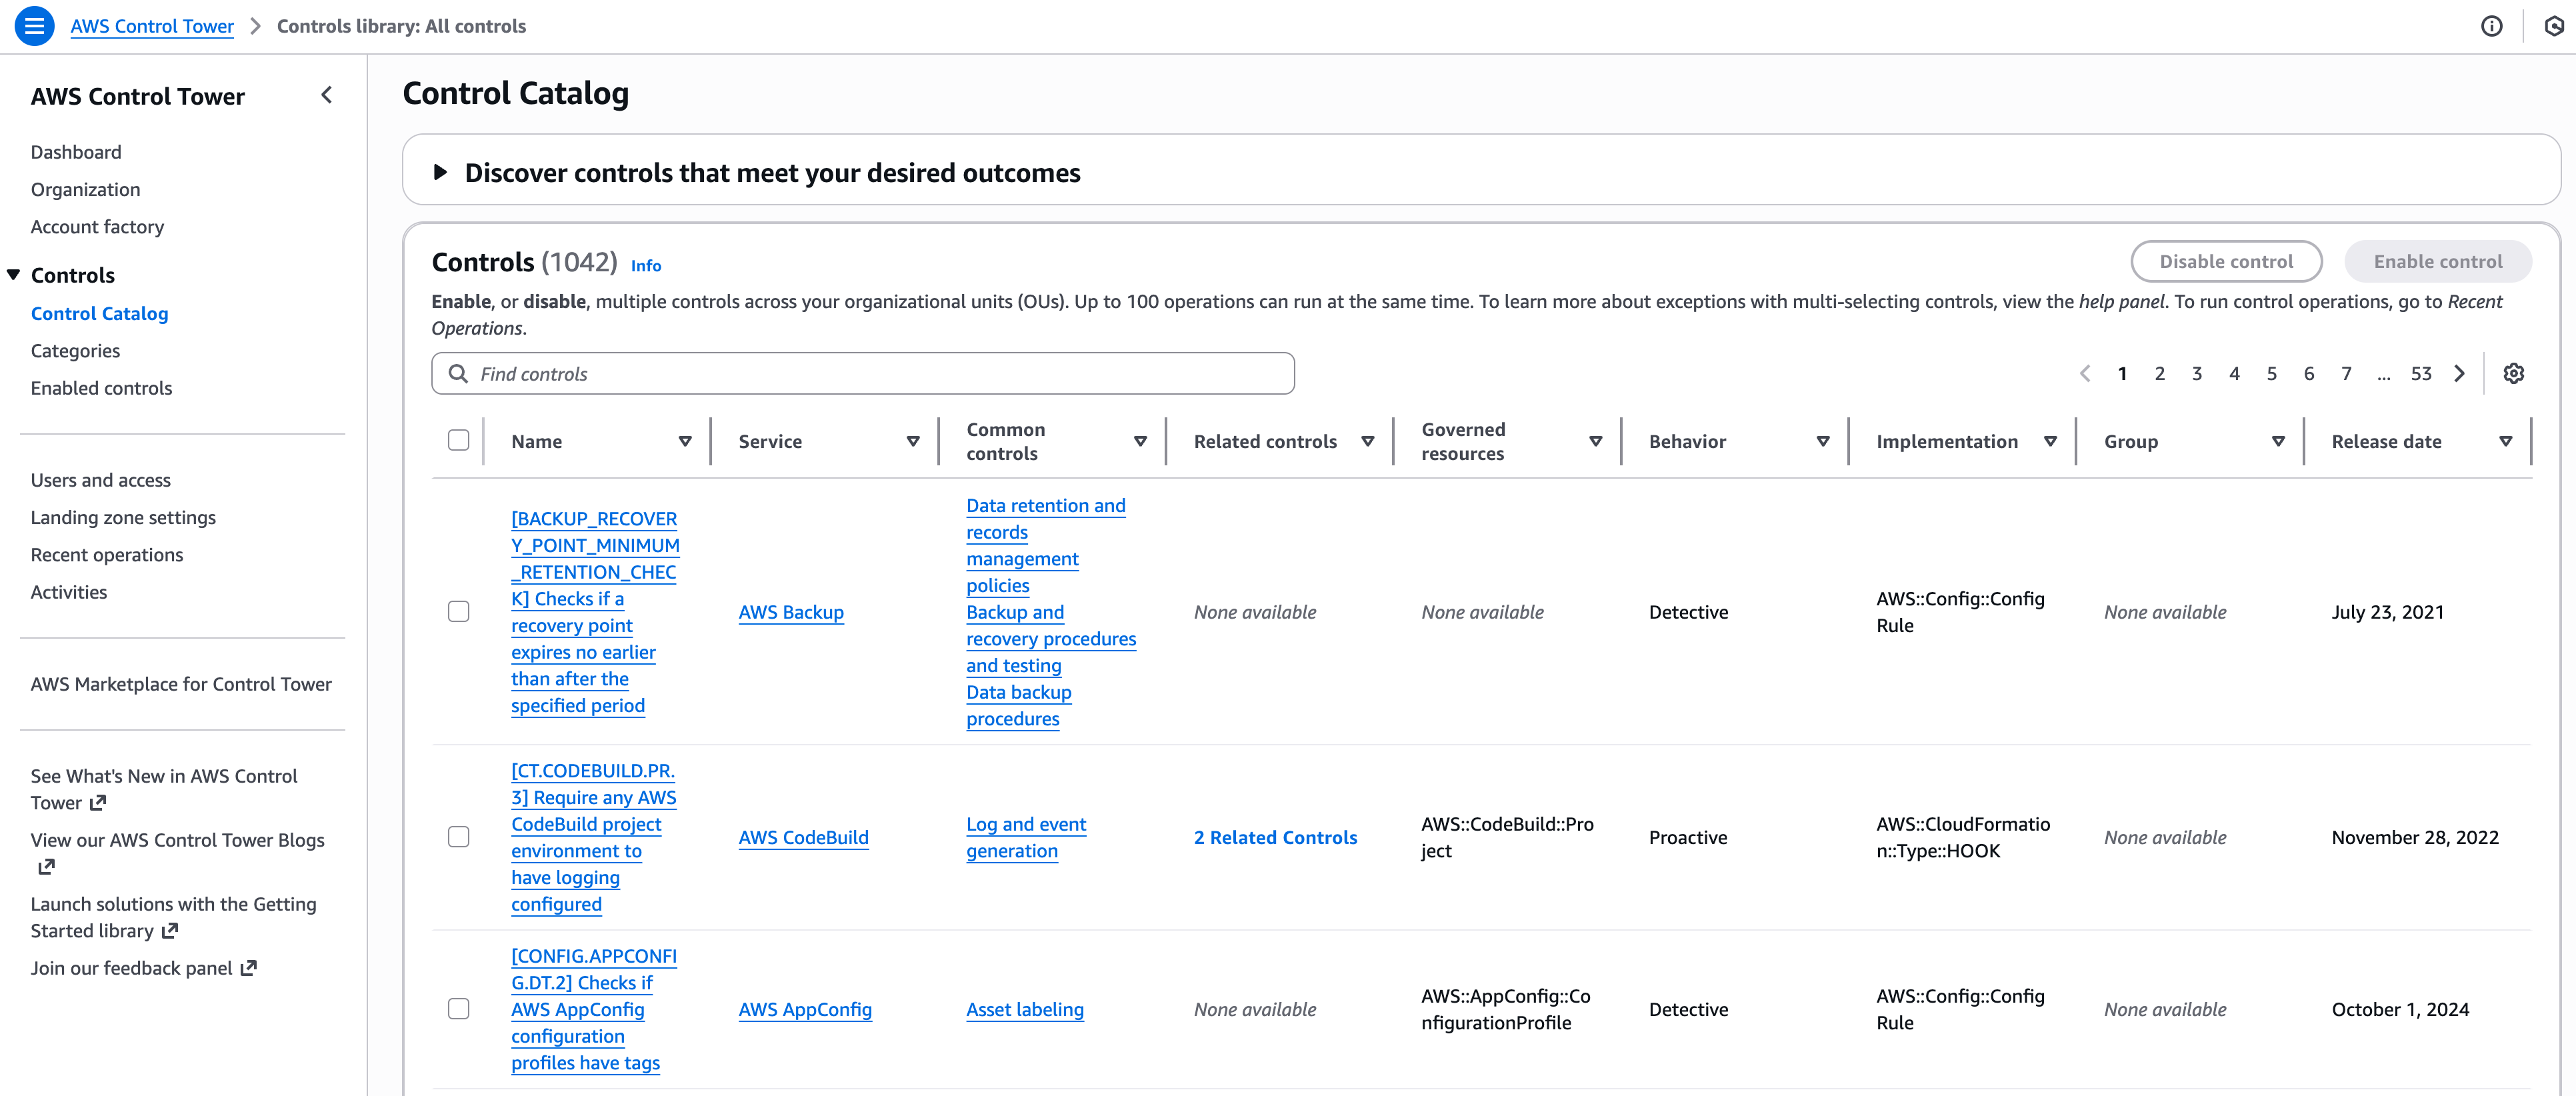Open Activities in sidebar
The height and width of the screenshot is (1096, 2576).
pyautogui.click(x=68, y=592)
